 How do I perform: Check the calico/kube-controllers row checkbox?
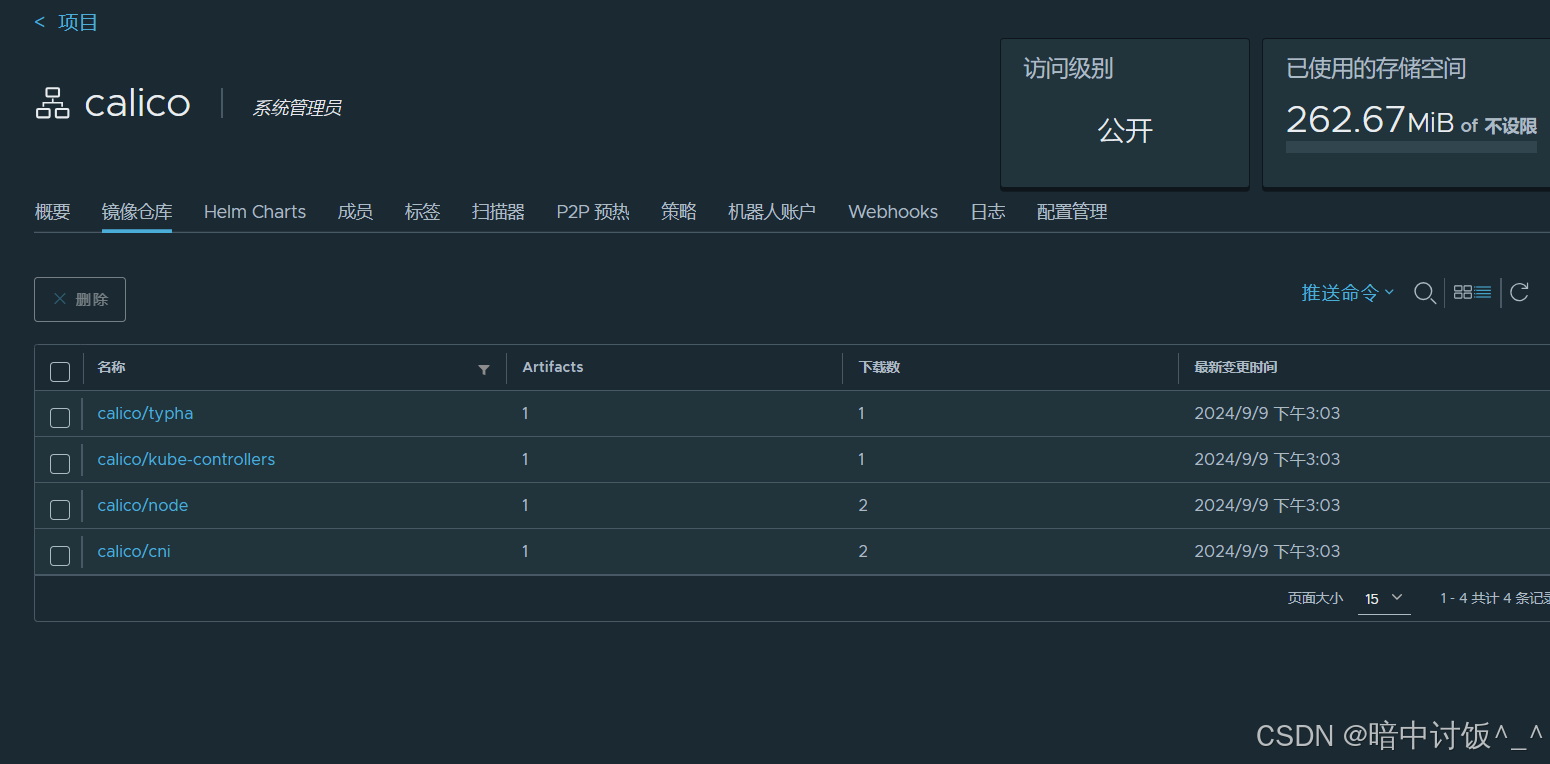(60, 463)
